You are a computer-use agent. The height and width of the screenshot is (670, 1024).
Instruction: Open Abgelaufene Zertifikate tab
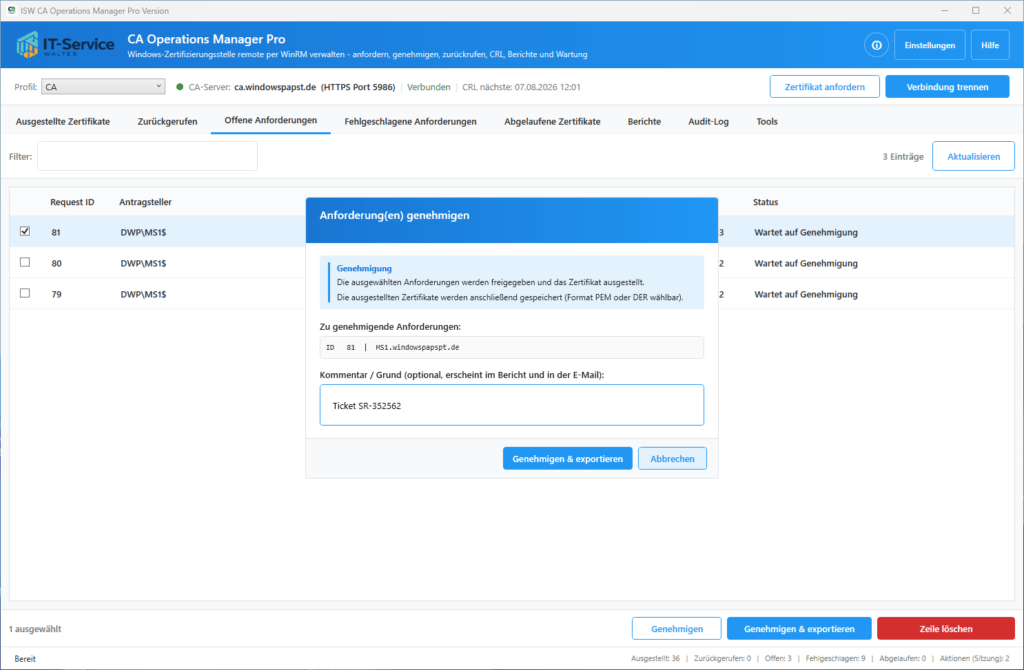click(552, 121)
